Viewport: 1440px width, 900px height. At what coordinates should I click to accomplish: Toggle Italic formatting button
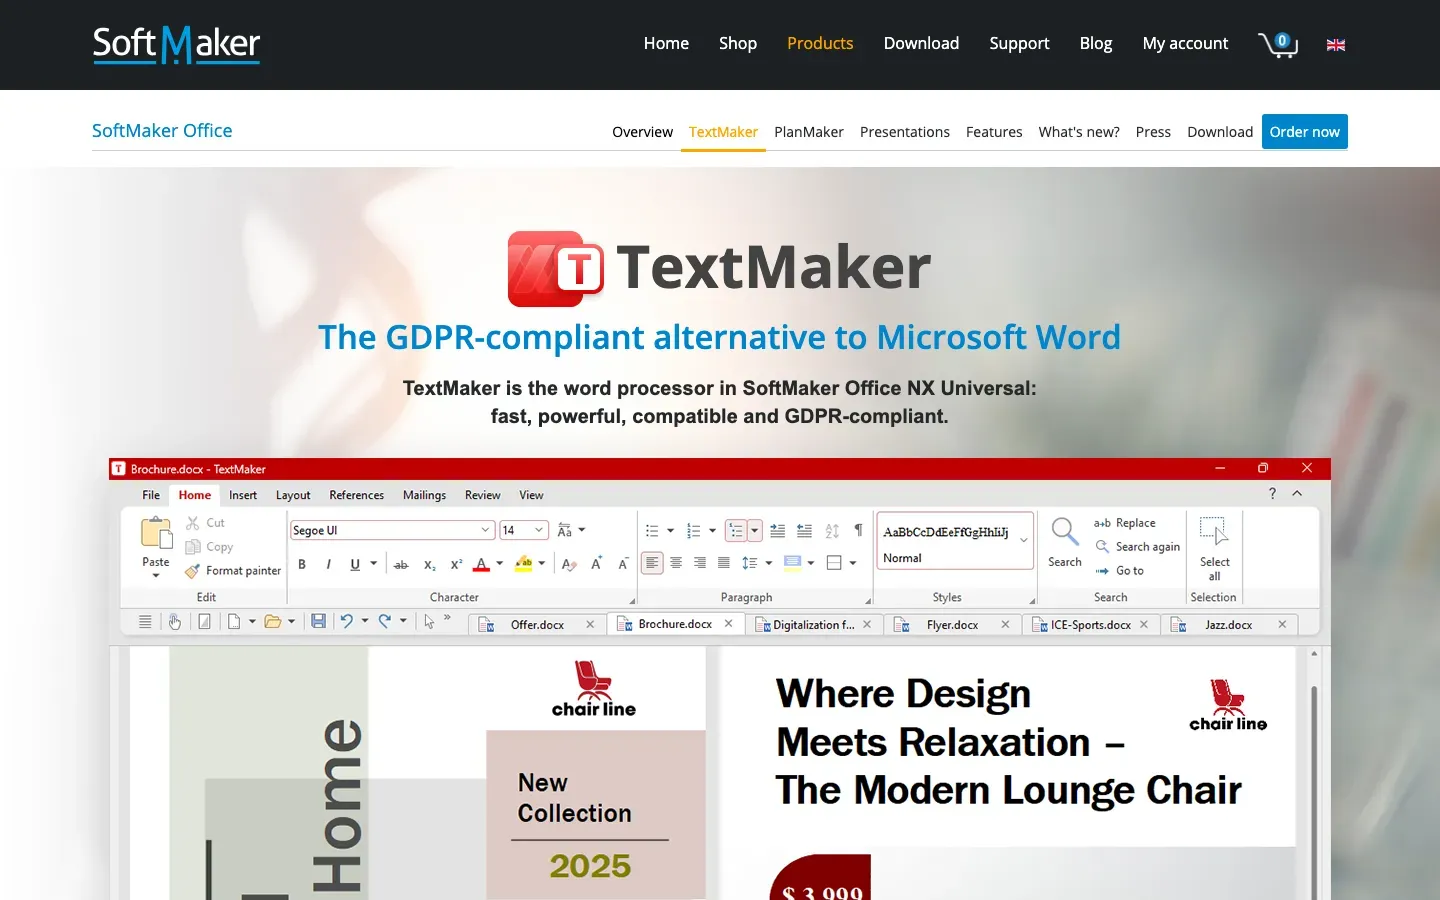coord(328,564)
